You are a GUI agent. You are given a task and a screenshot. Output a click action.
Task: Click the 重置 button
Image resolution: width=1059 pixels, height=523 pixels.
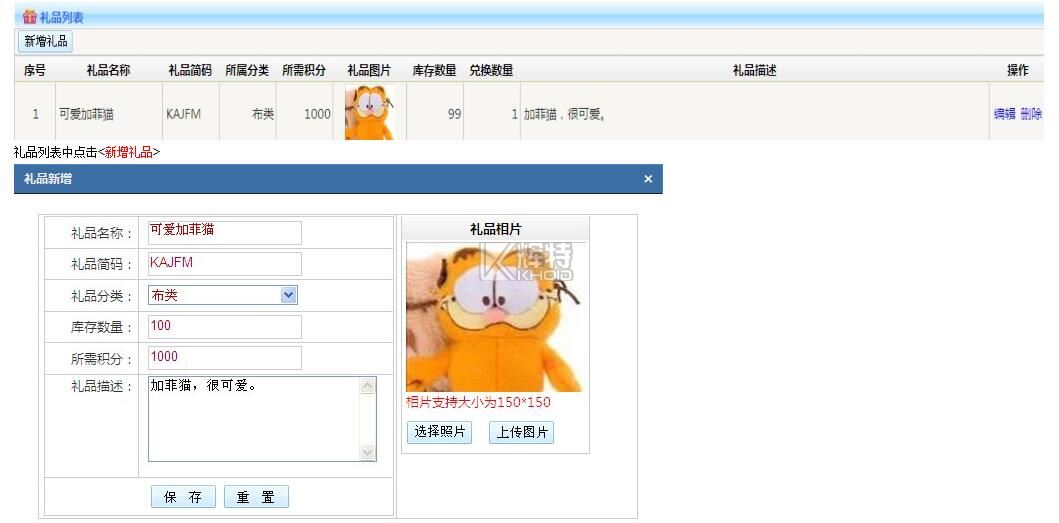click(x=256, y=497)
